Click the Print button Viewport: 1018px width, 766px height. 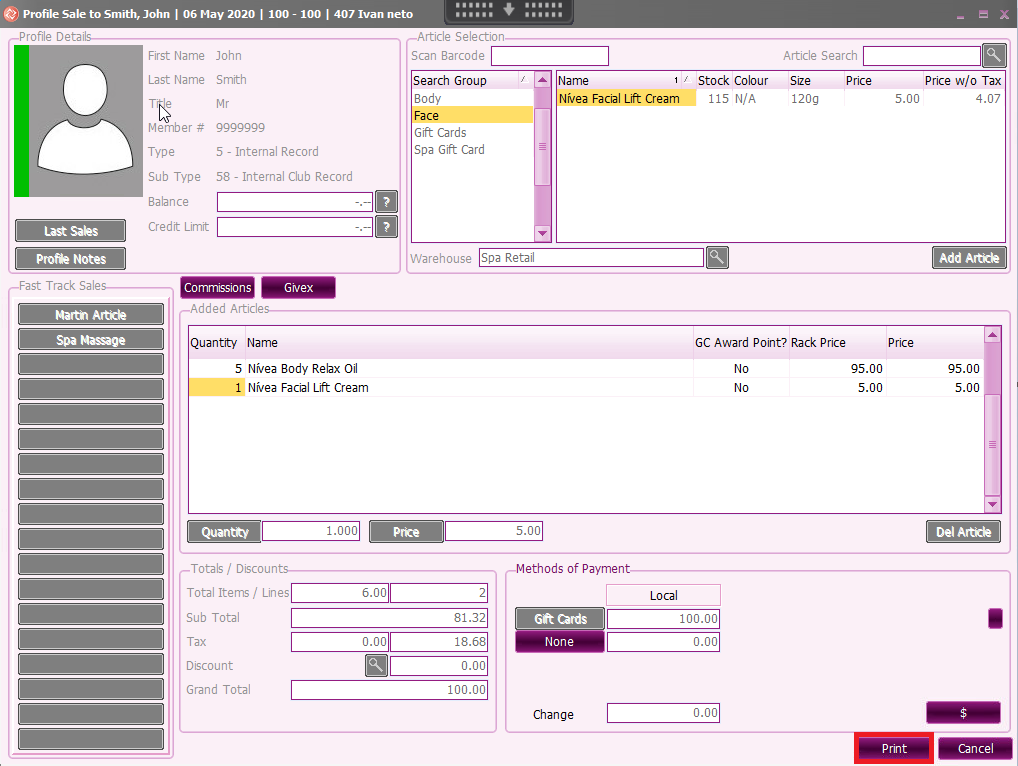click(x=894, y=748)
